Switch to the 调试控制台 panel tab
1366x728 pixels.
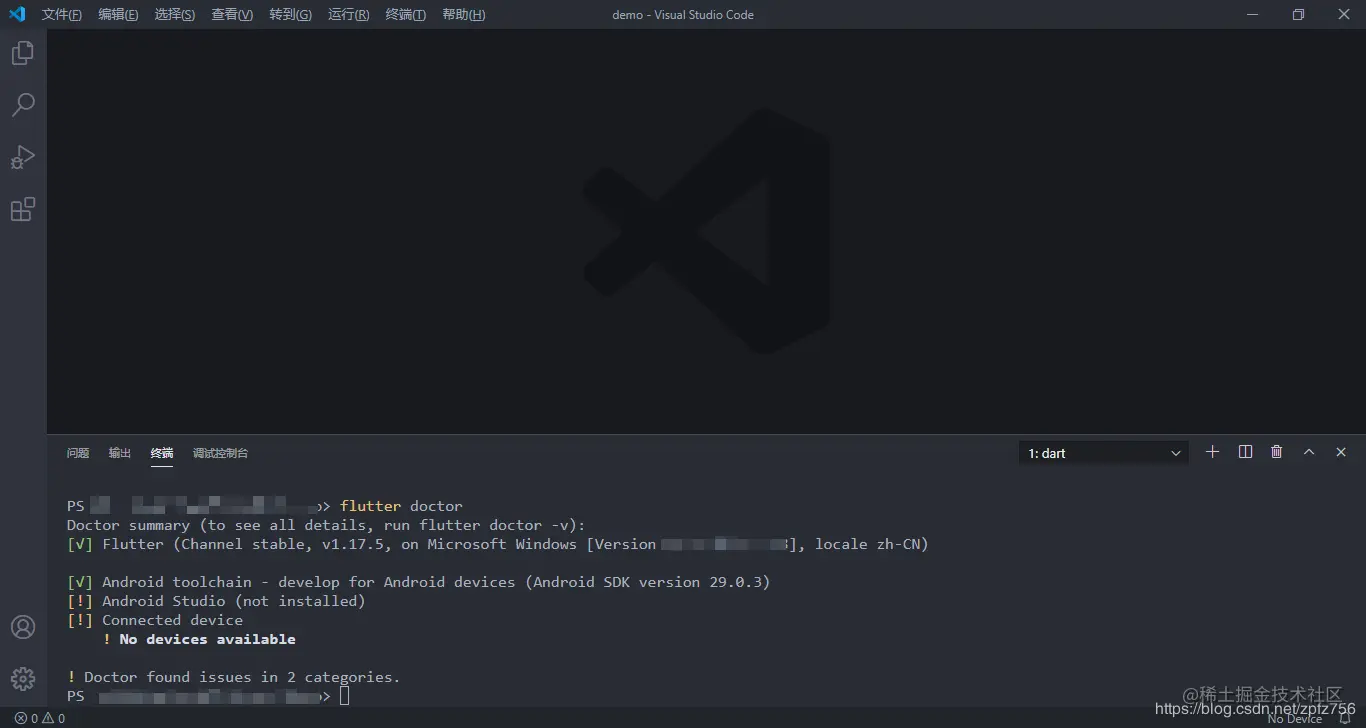[x=220, y=453]
